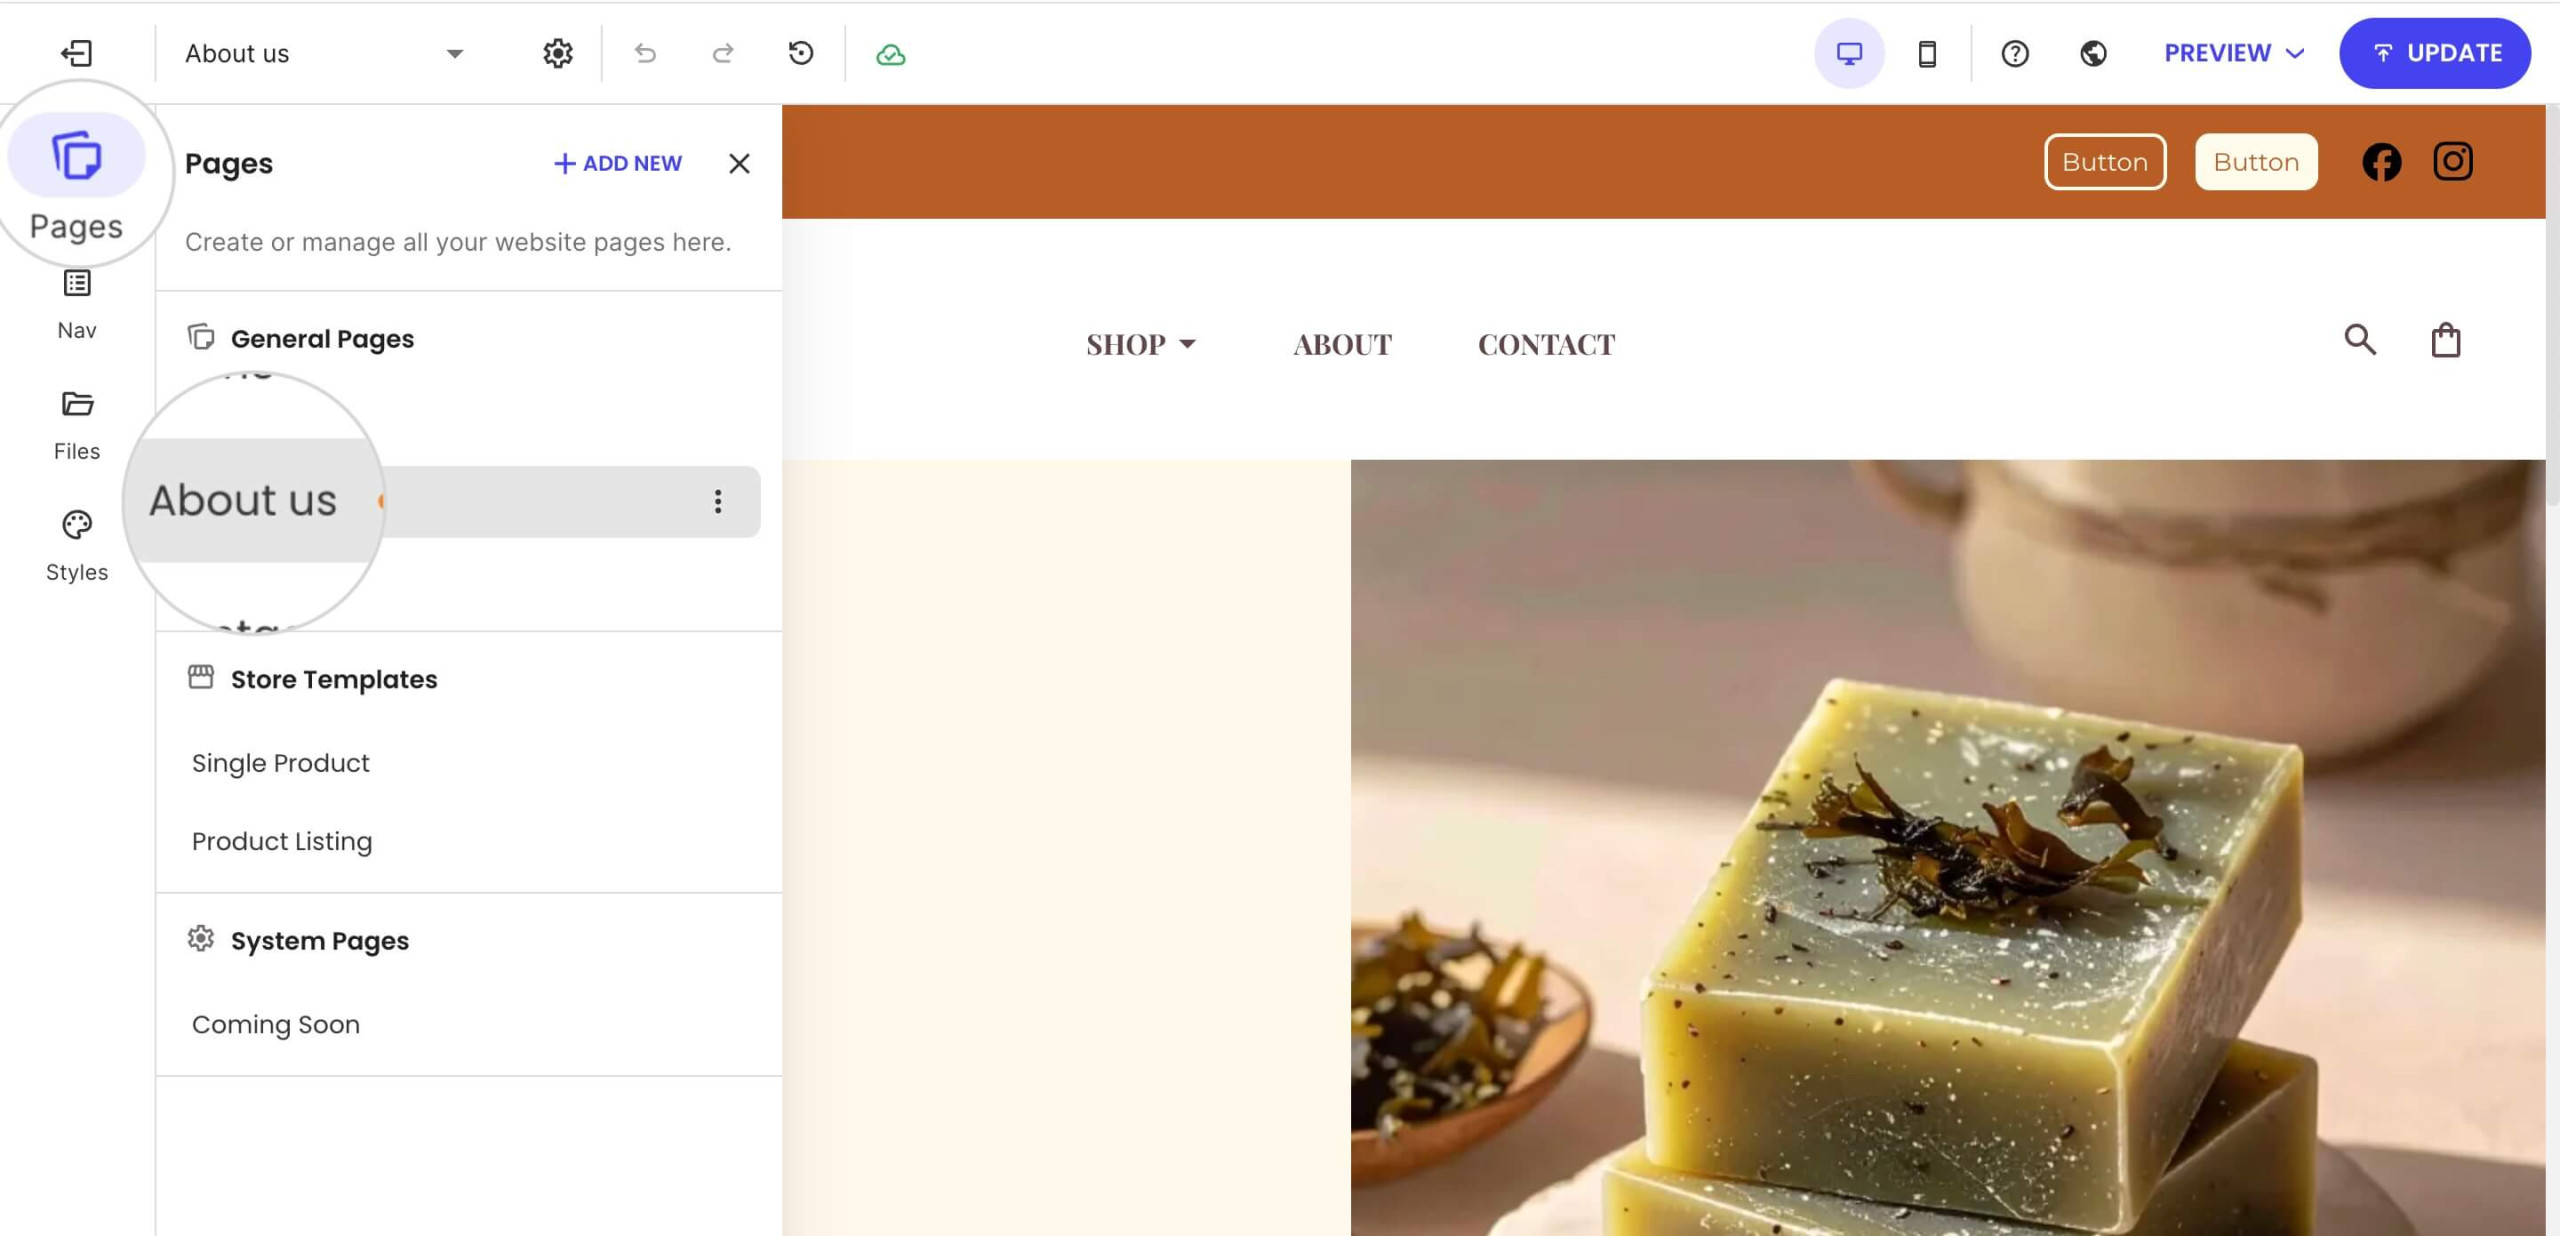The height and width of the screenshot is (1236, 2560).
Task: Open the Styles sidebar tab
Action: click(x=77, y=547)
